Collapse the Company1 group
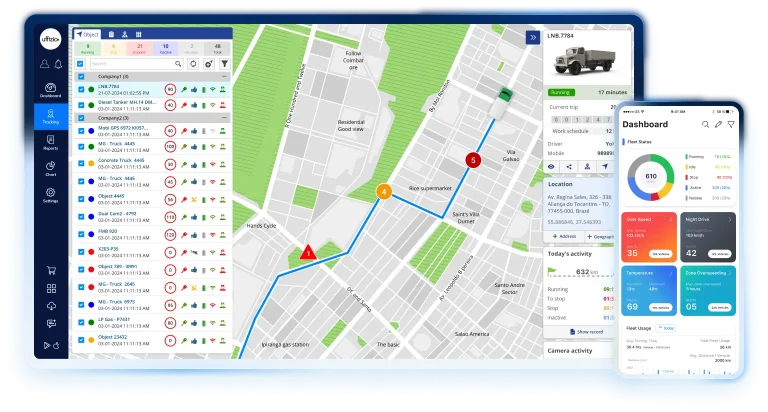 (224, 76)
